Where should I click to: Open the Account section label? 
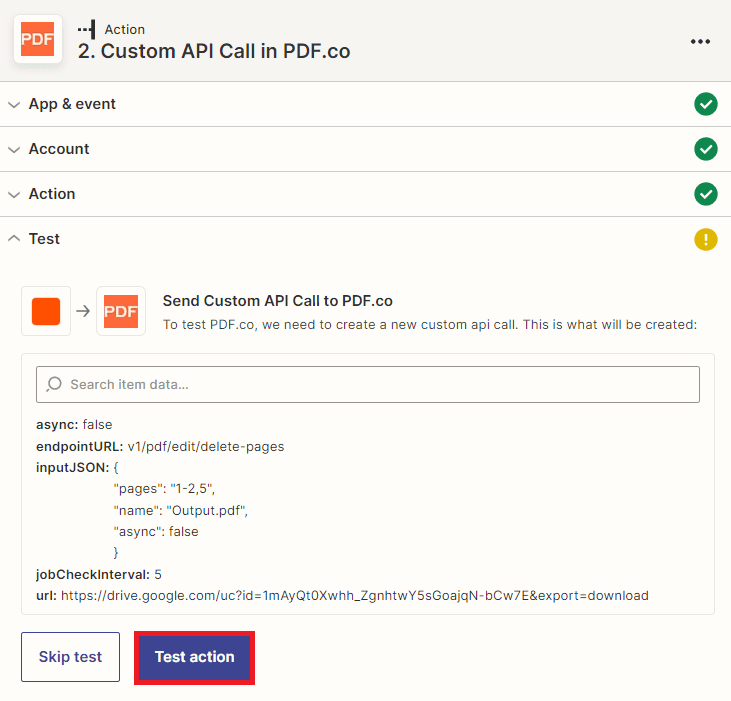59,149
